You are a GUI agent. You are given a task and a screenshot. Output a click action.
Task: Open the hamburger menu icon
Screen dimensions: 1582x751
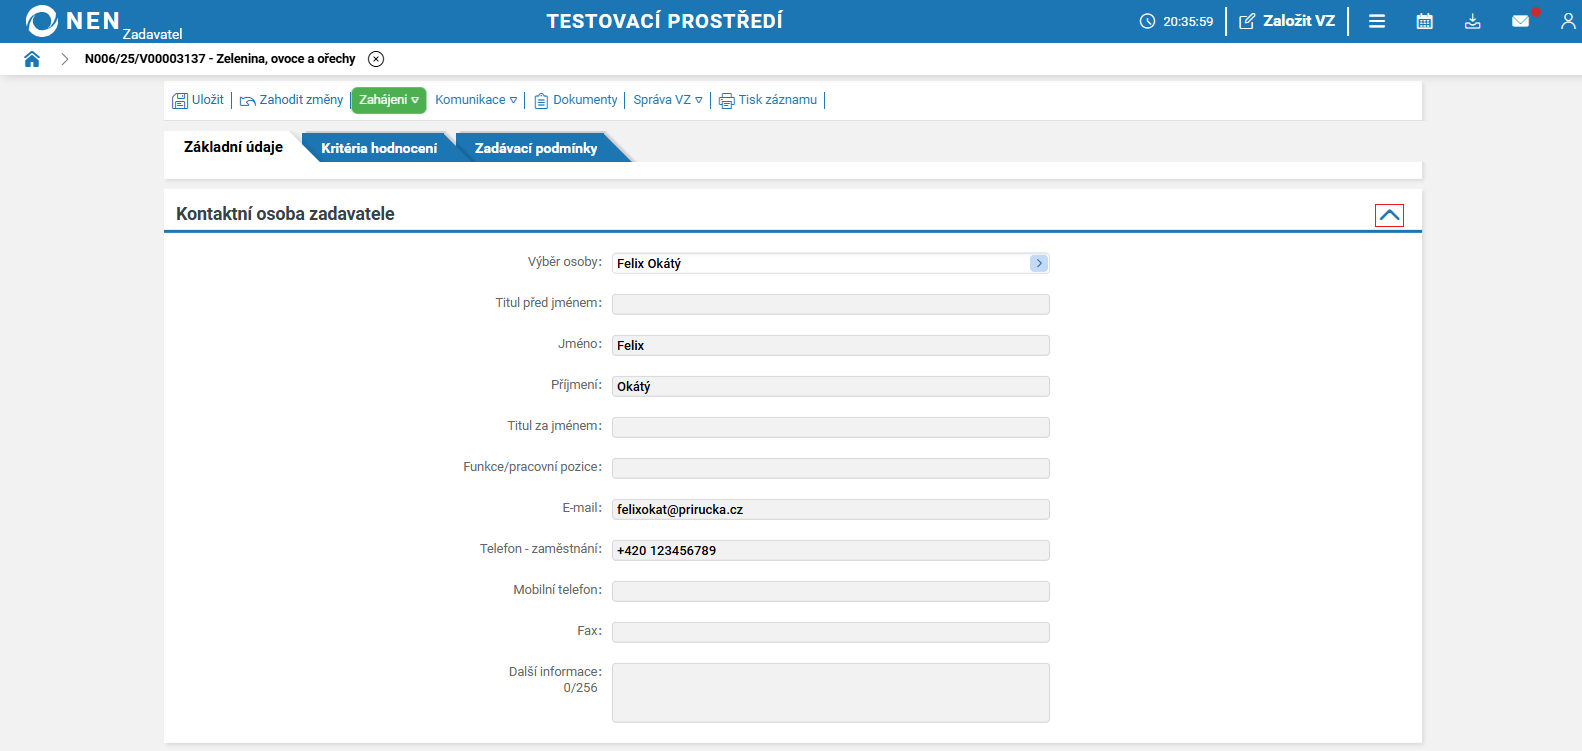coord(1377,21)
